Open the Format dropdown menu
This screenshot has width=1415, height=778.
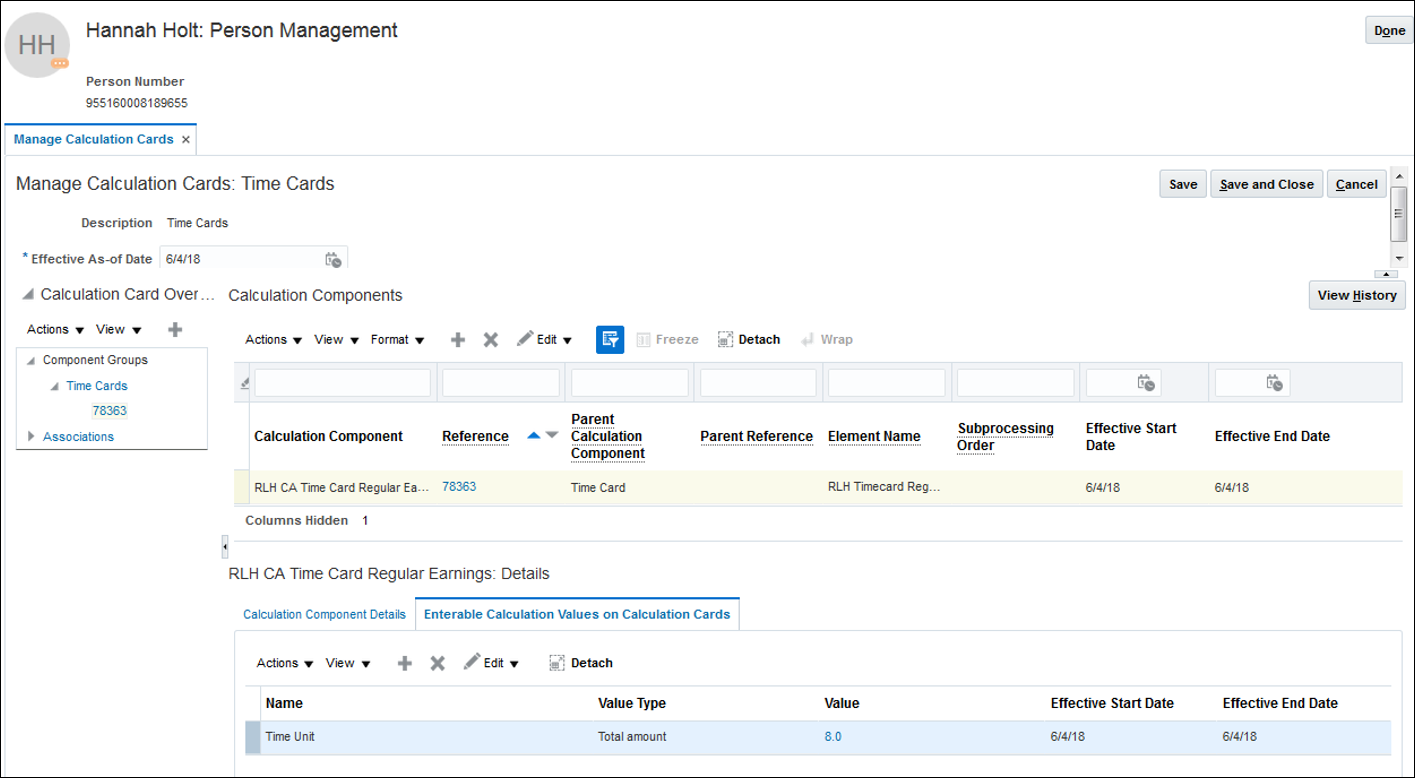398,340
